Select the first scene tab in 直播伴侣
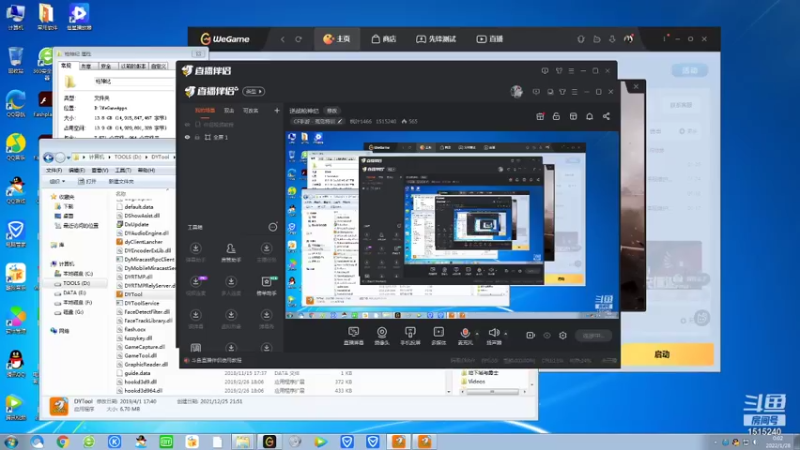Screen dimensions: 800x450 click(x=205, y=110)
